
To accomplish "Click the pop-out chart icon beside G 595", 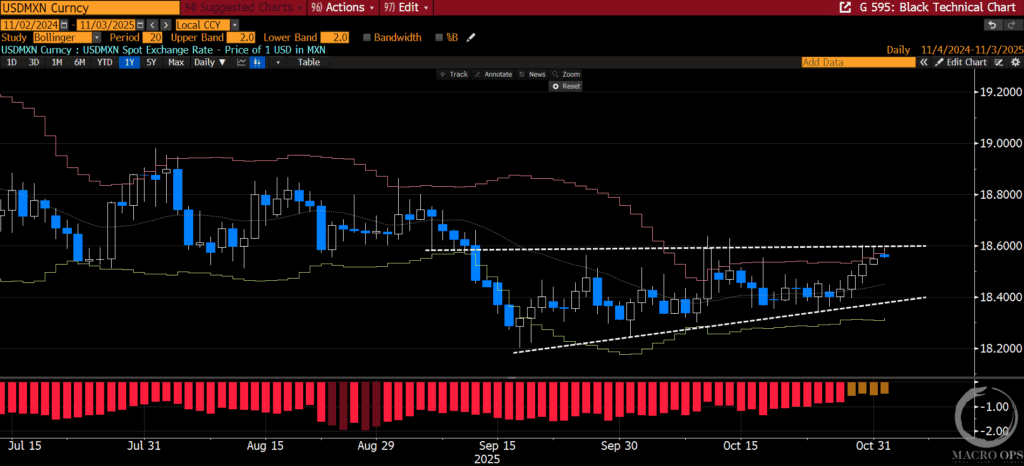I will click(843, 7).
